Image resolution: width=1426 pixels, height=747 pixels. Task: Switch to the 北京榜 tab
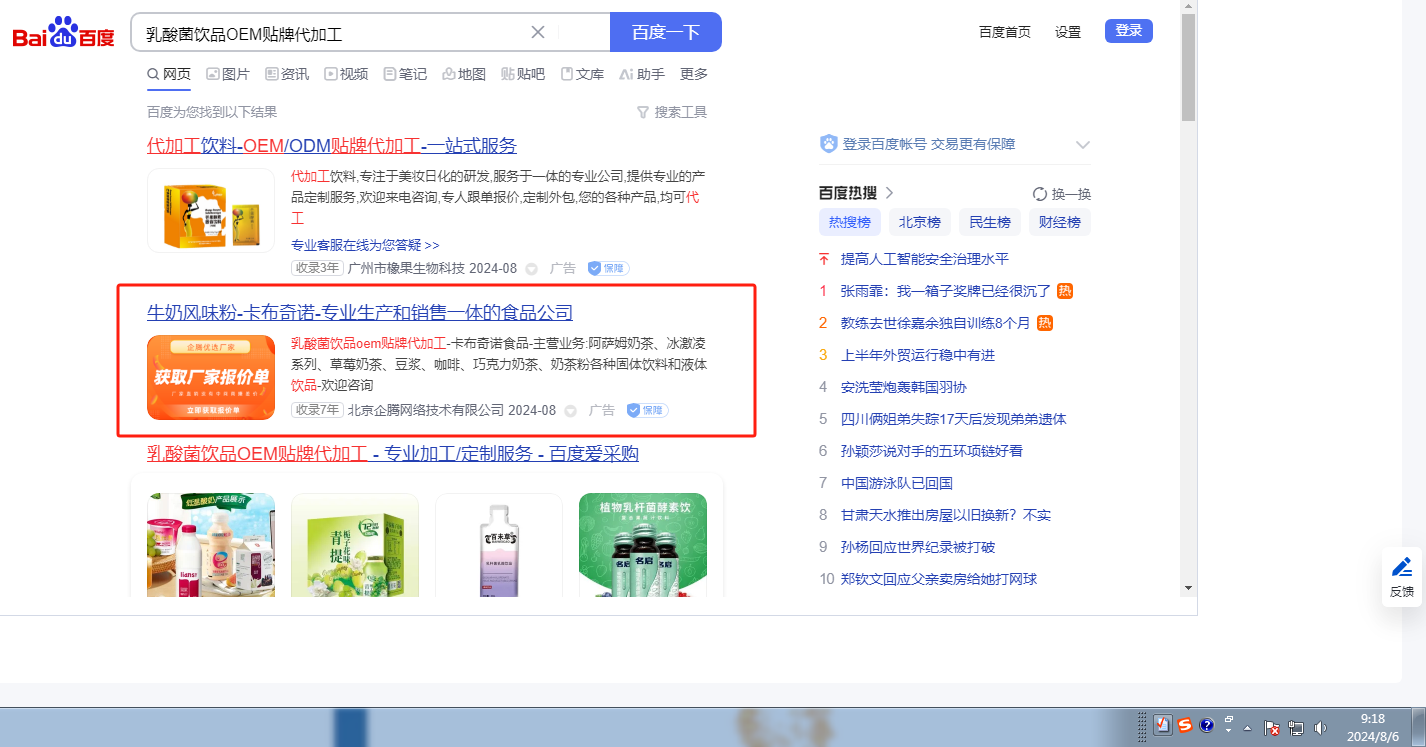(x=920, y=222)
